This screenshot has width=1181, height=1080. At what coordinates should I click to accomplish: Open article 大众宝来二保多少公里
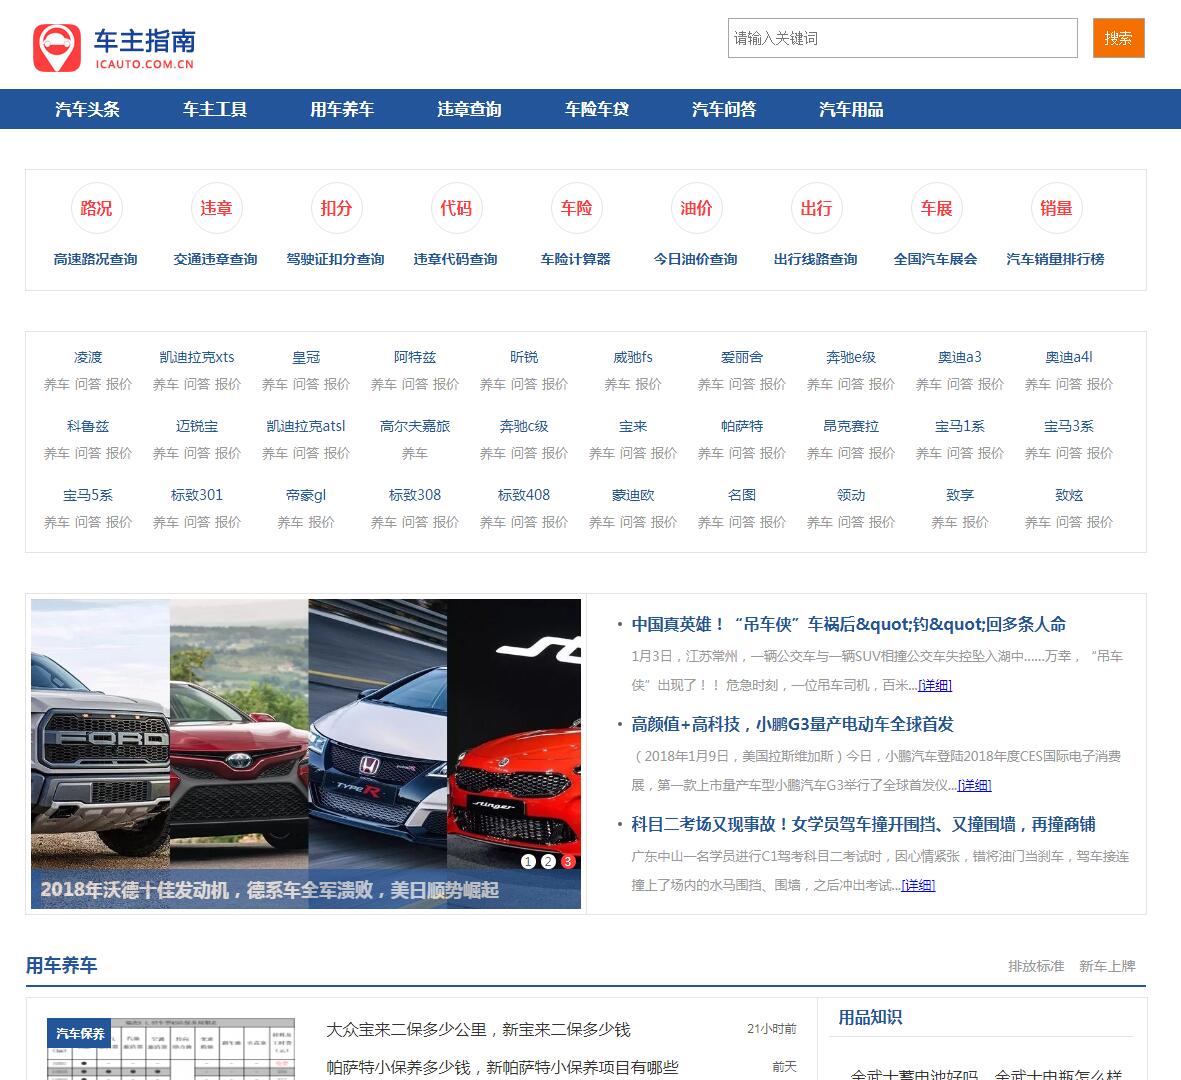[478, 1030]
